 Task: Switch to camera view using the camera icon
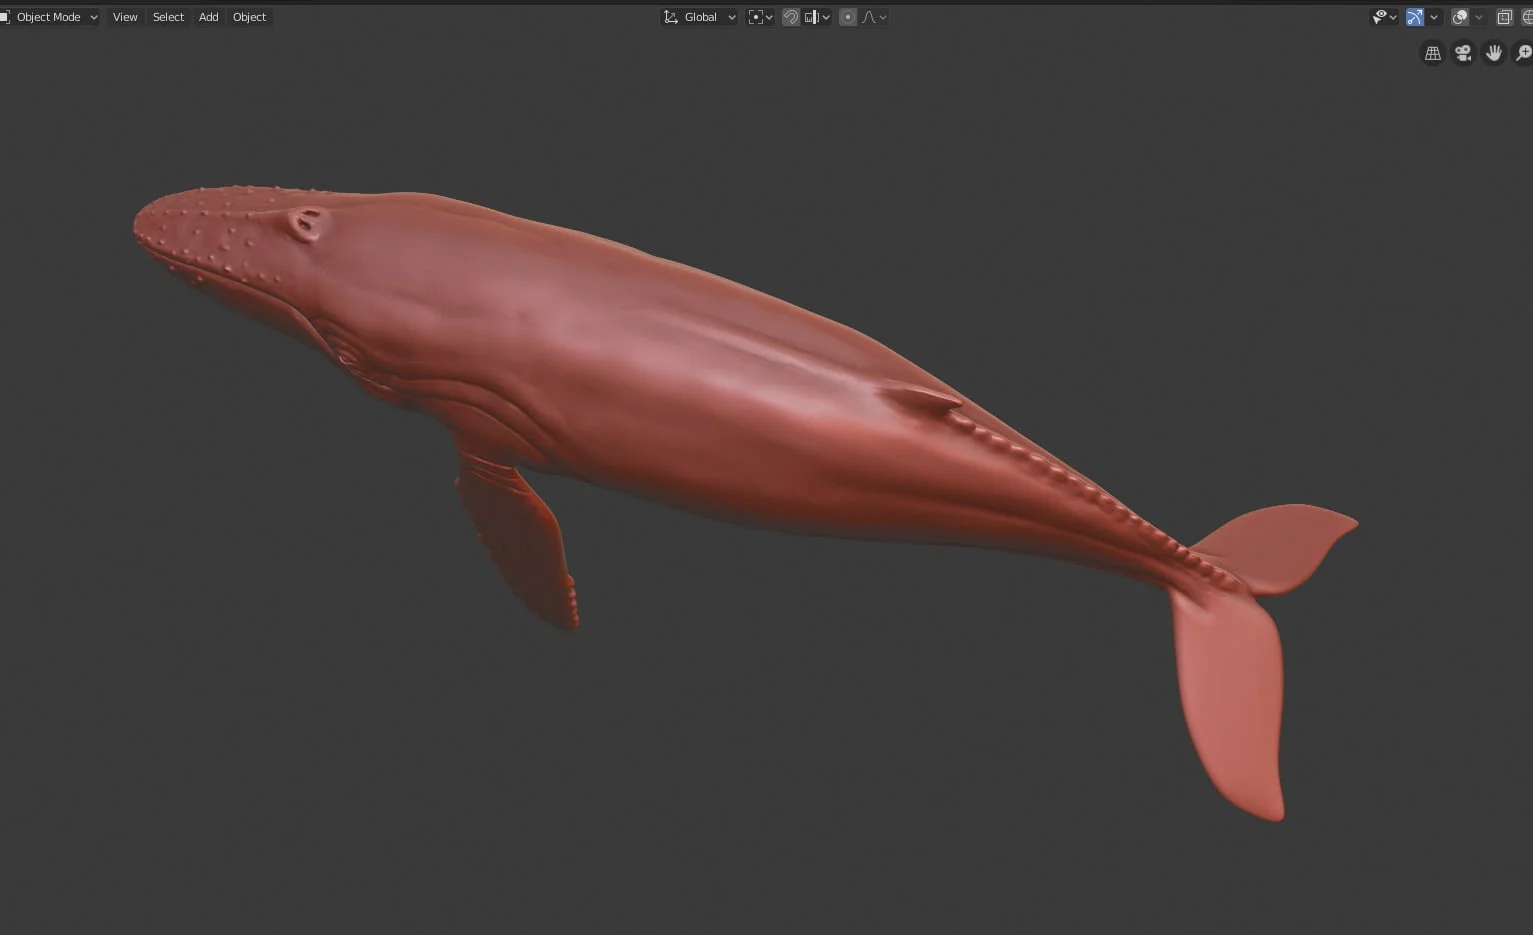coord(1463,52)
